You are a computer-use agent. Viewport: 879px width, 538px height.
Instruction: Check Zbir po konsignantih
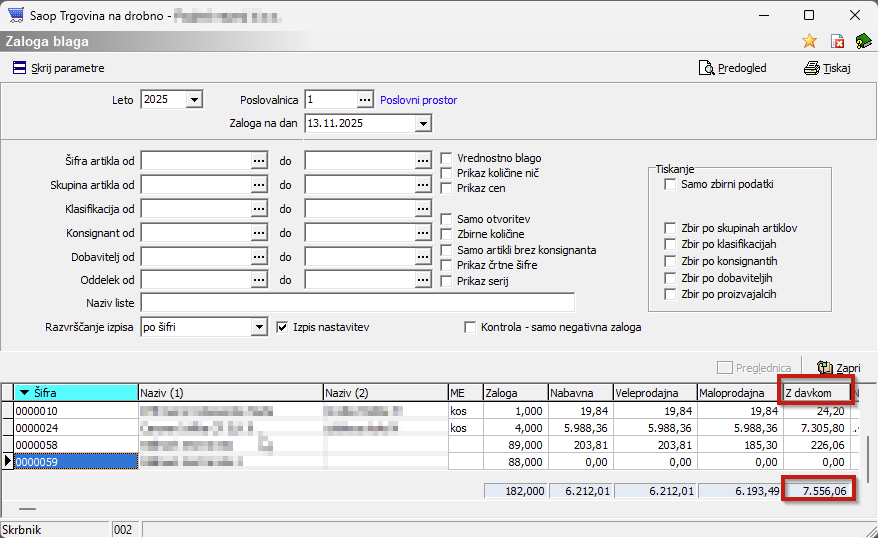coord(670,261)
